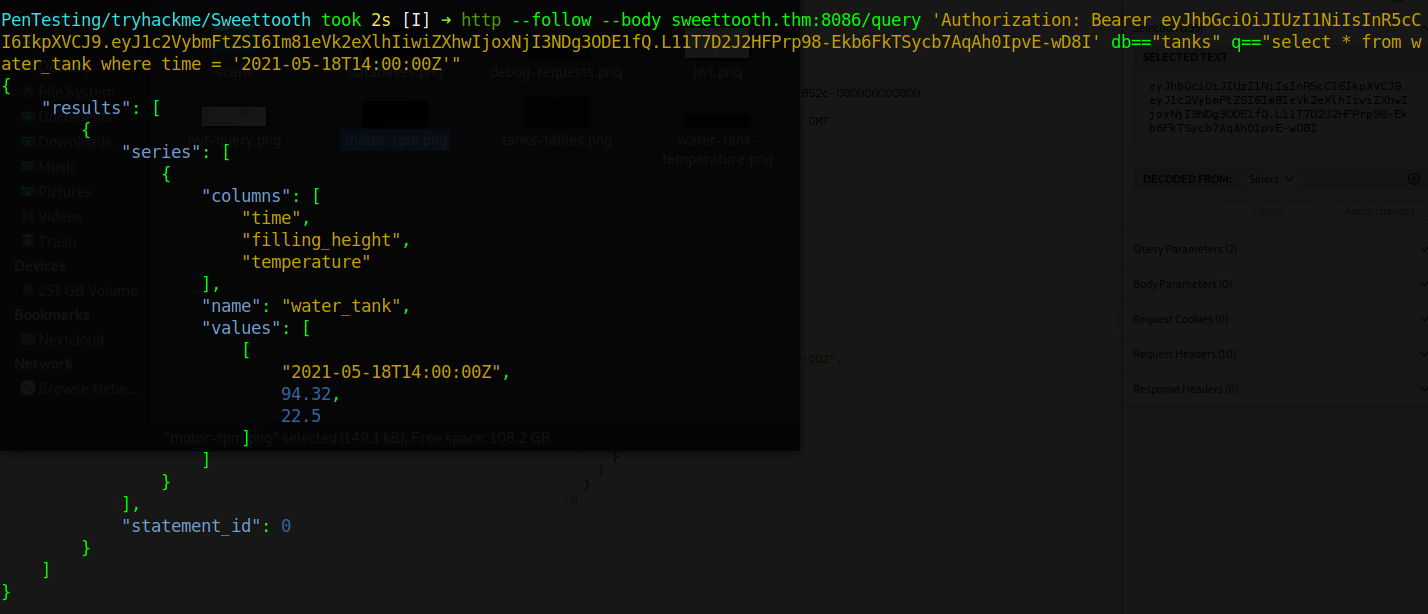The image size is (1428, 614).
Task: Select the 251 GB Volume device
Action: [x=87, y=290]
